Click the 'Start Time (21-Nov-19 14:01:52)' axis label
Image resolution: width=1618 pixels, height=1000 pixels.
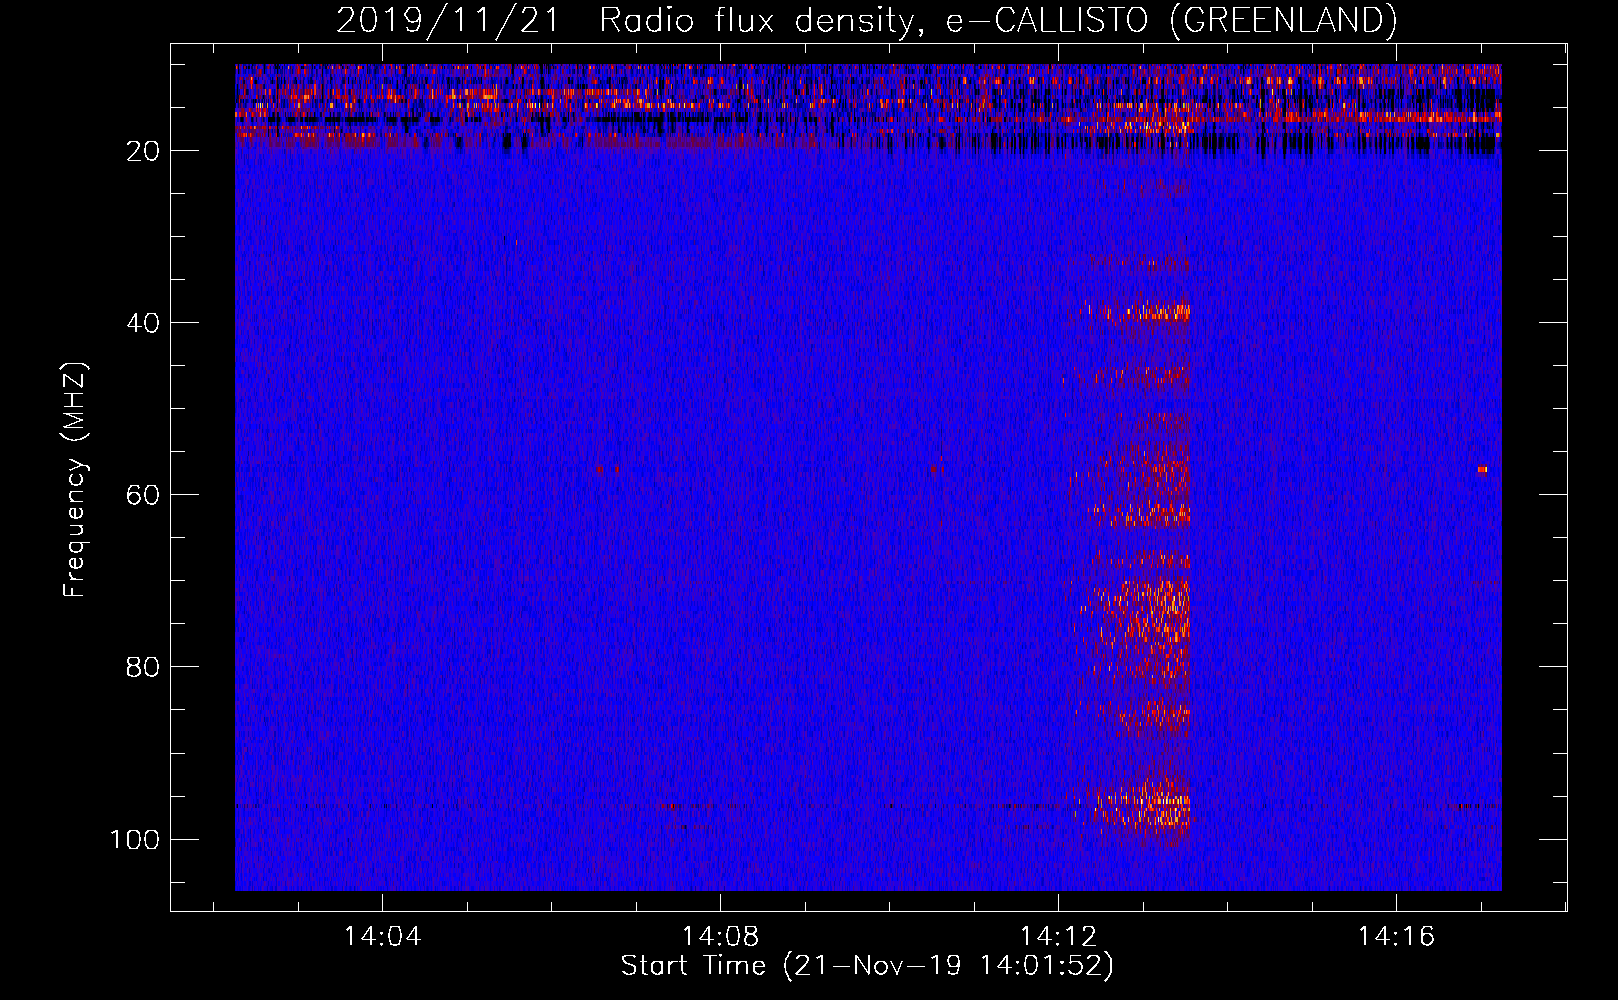pyautogui.click(x=867, y=966)
